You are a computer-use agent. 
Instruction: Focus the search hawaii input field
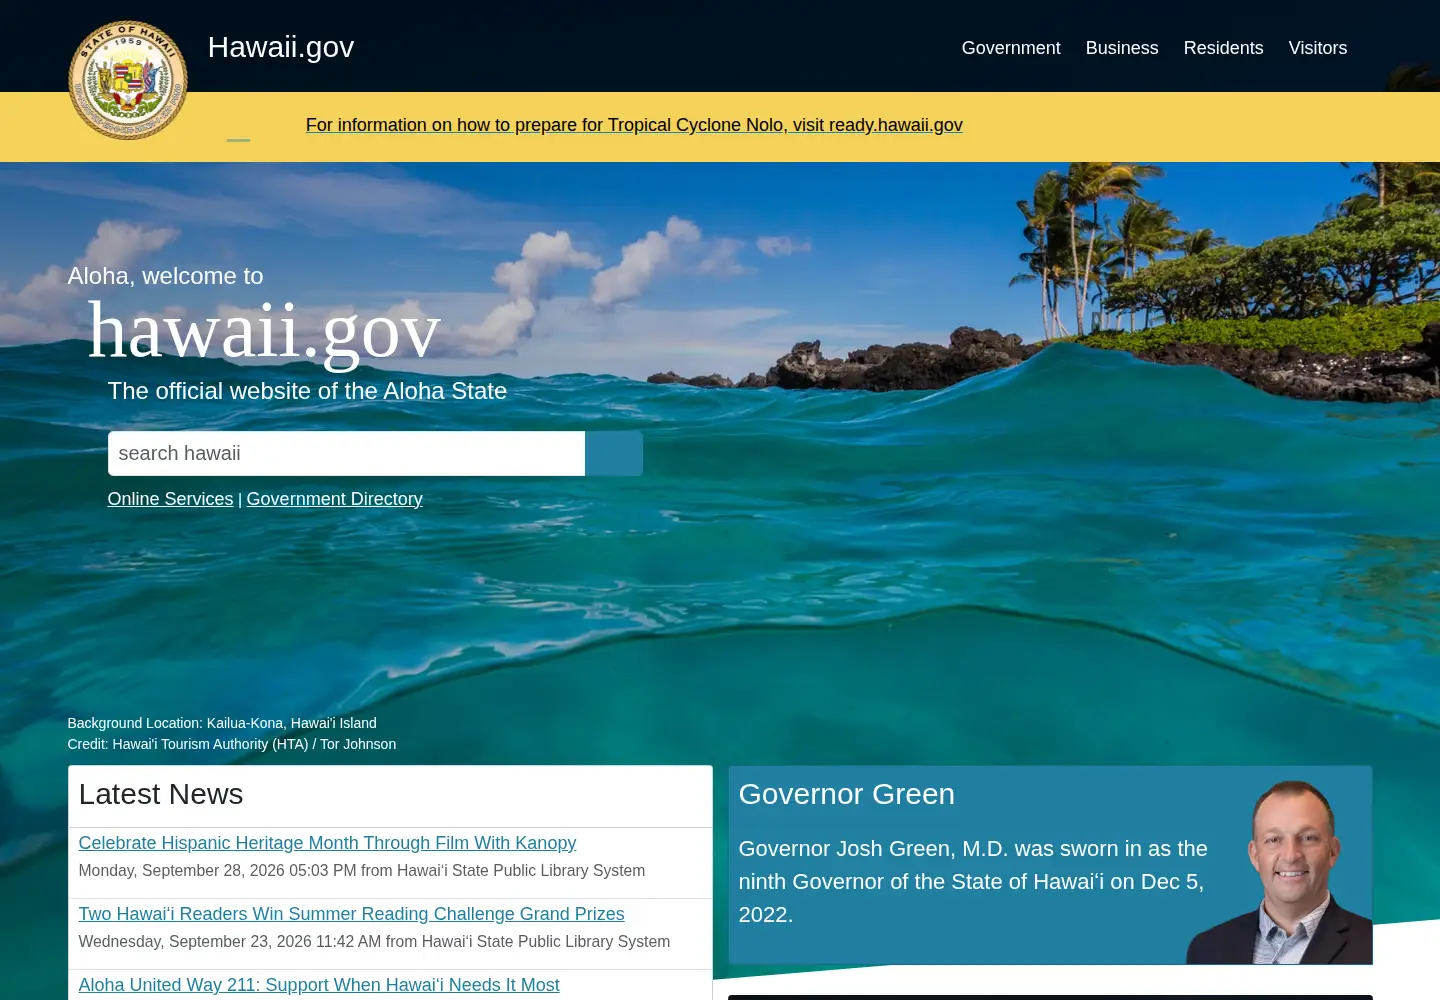tap(346, 453)
